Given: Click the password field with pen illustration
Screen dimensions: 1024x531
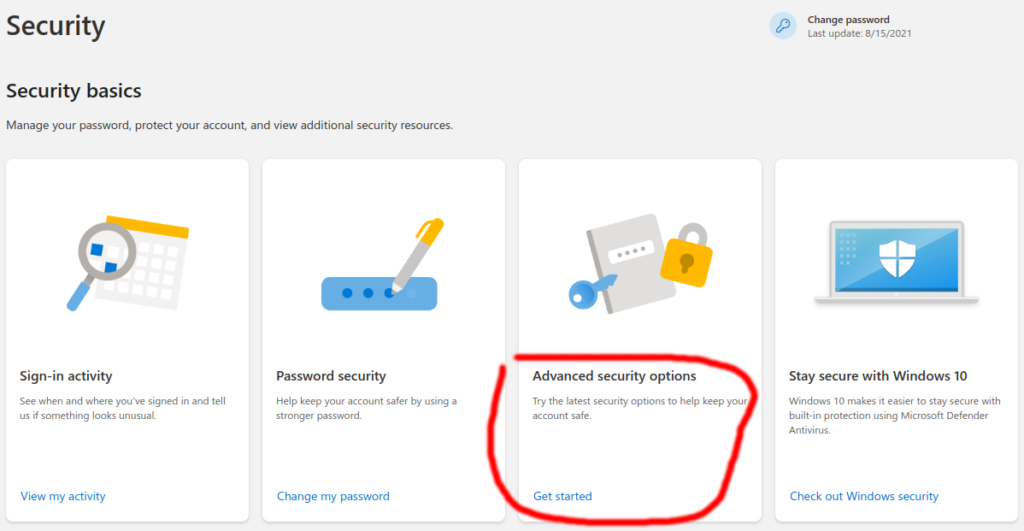Looking at the screenshot, I should (382, 265).
